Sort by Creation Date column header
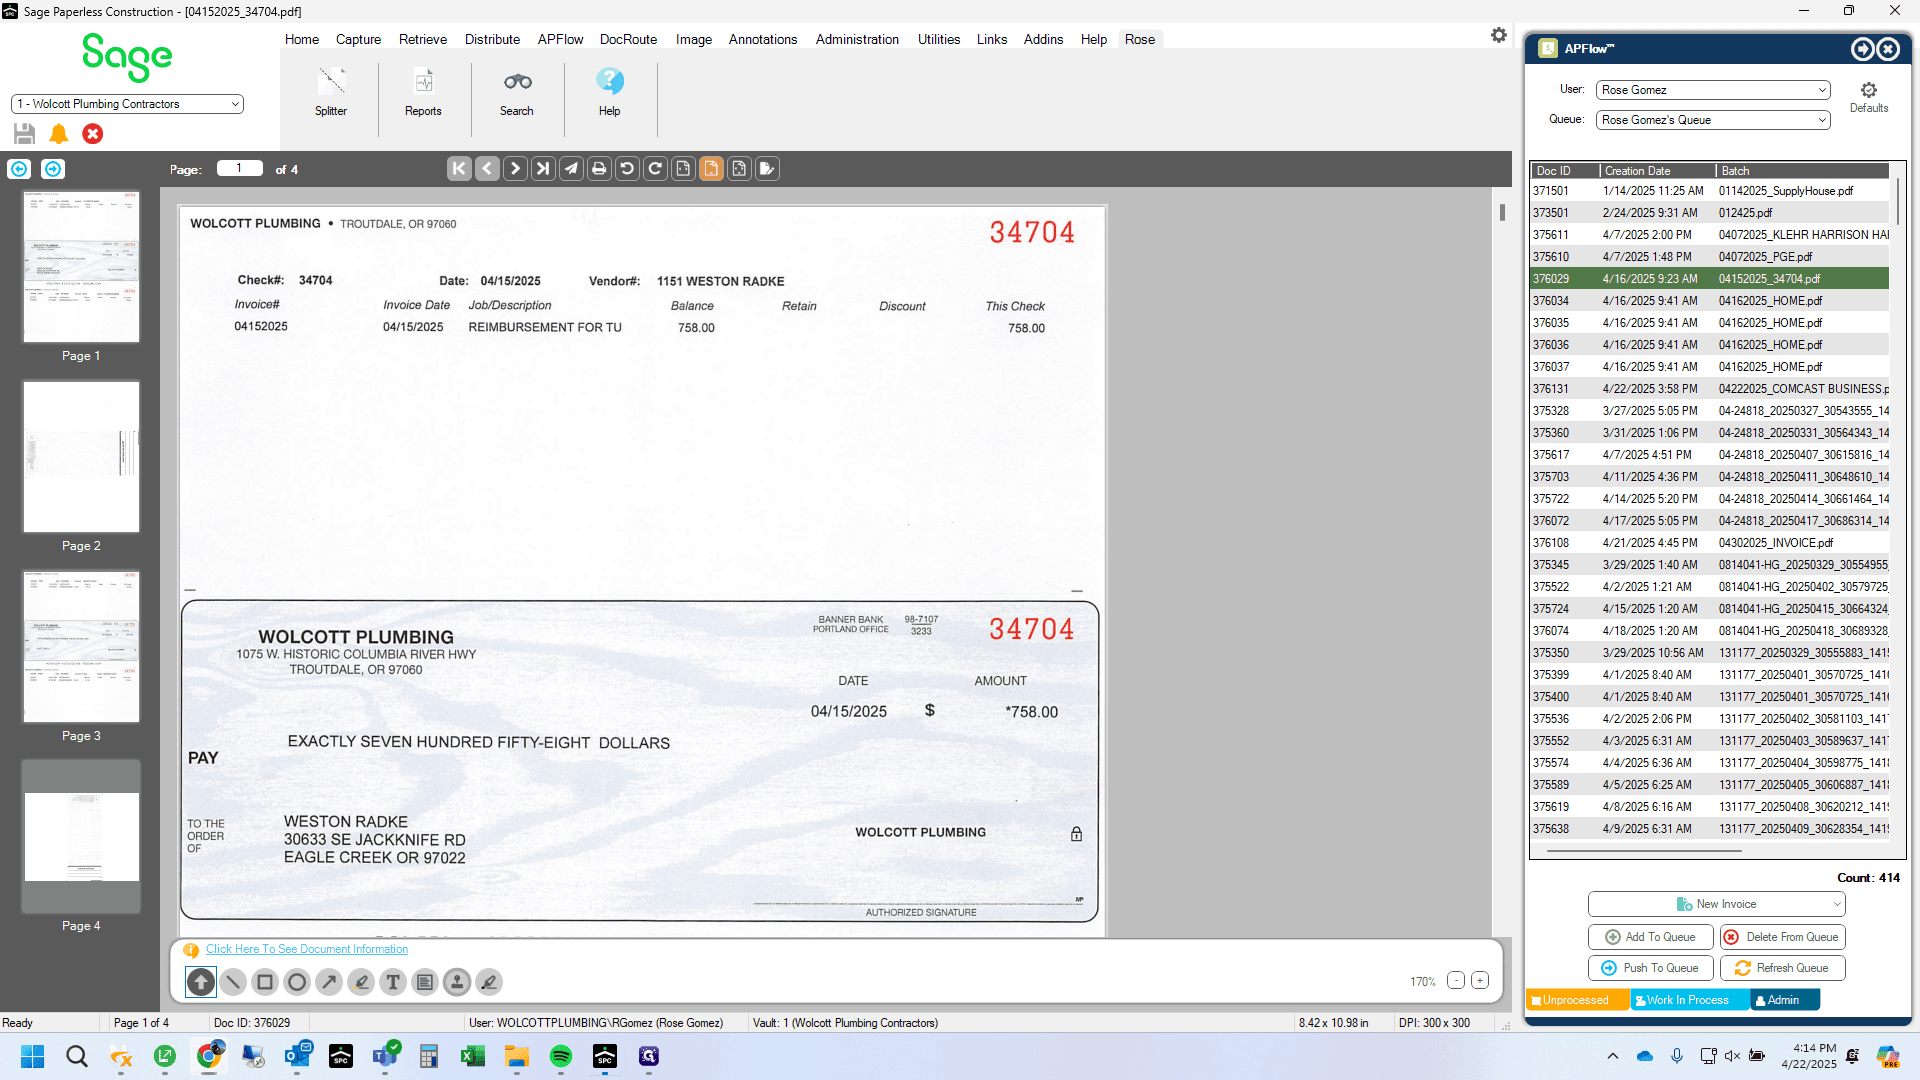 point(1657,171)
